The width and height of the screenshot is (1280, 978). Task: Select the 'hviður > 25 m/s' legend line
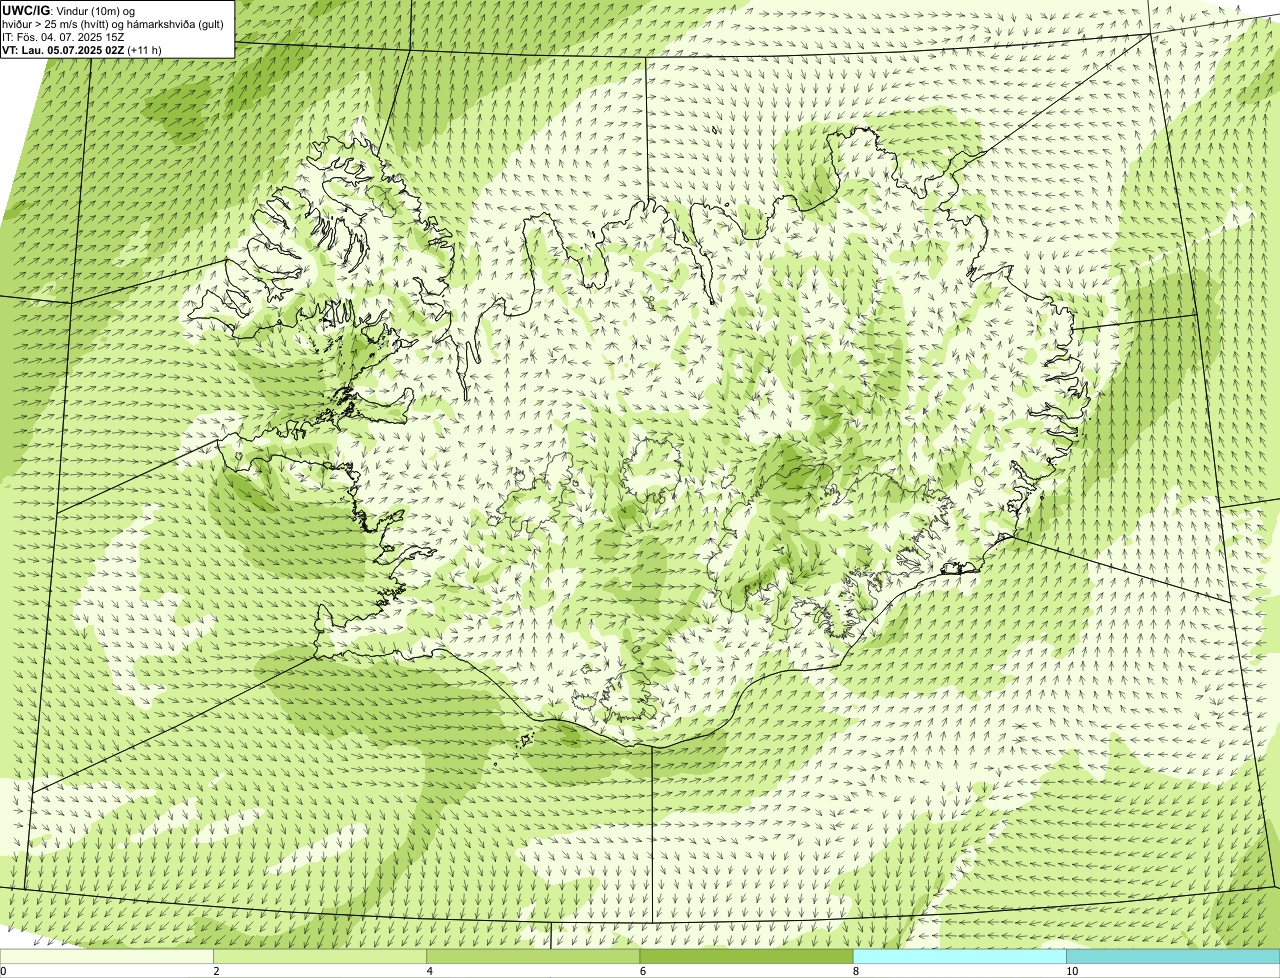tap(113, 23)
